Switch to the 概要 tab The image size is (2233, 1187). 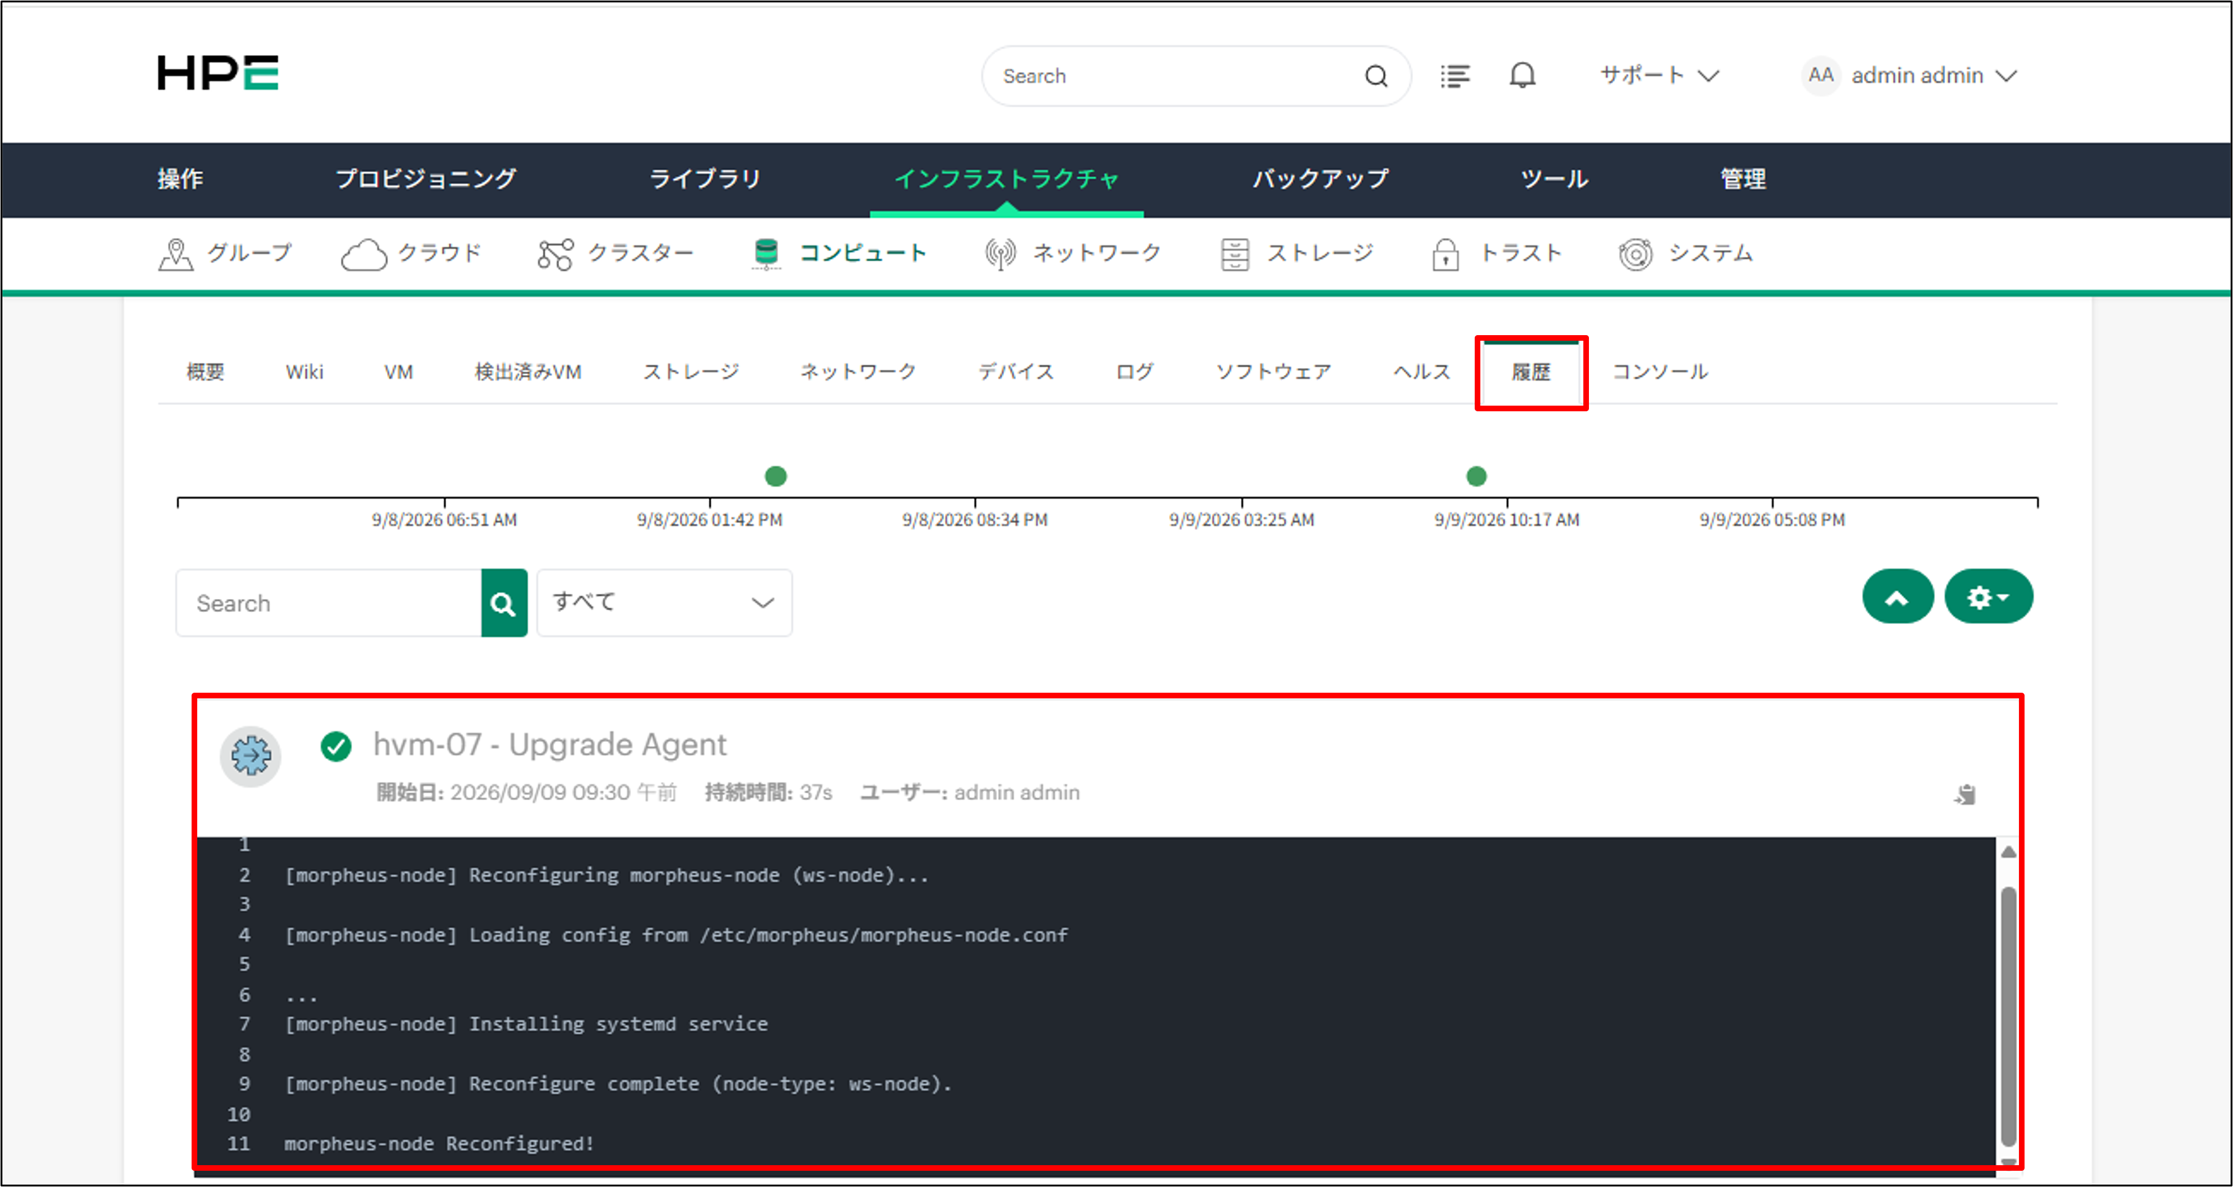pyautogui.click(x=205, y=372)
